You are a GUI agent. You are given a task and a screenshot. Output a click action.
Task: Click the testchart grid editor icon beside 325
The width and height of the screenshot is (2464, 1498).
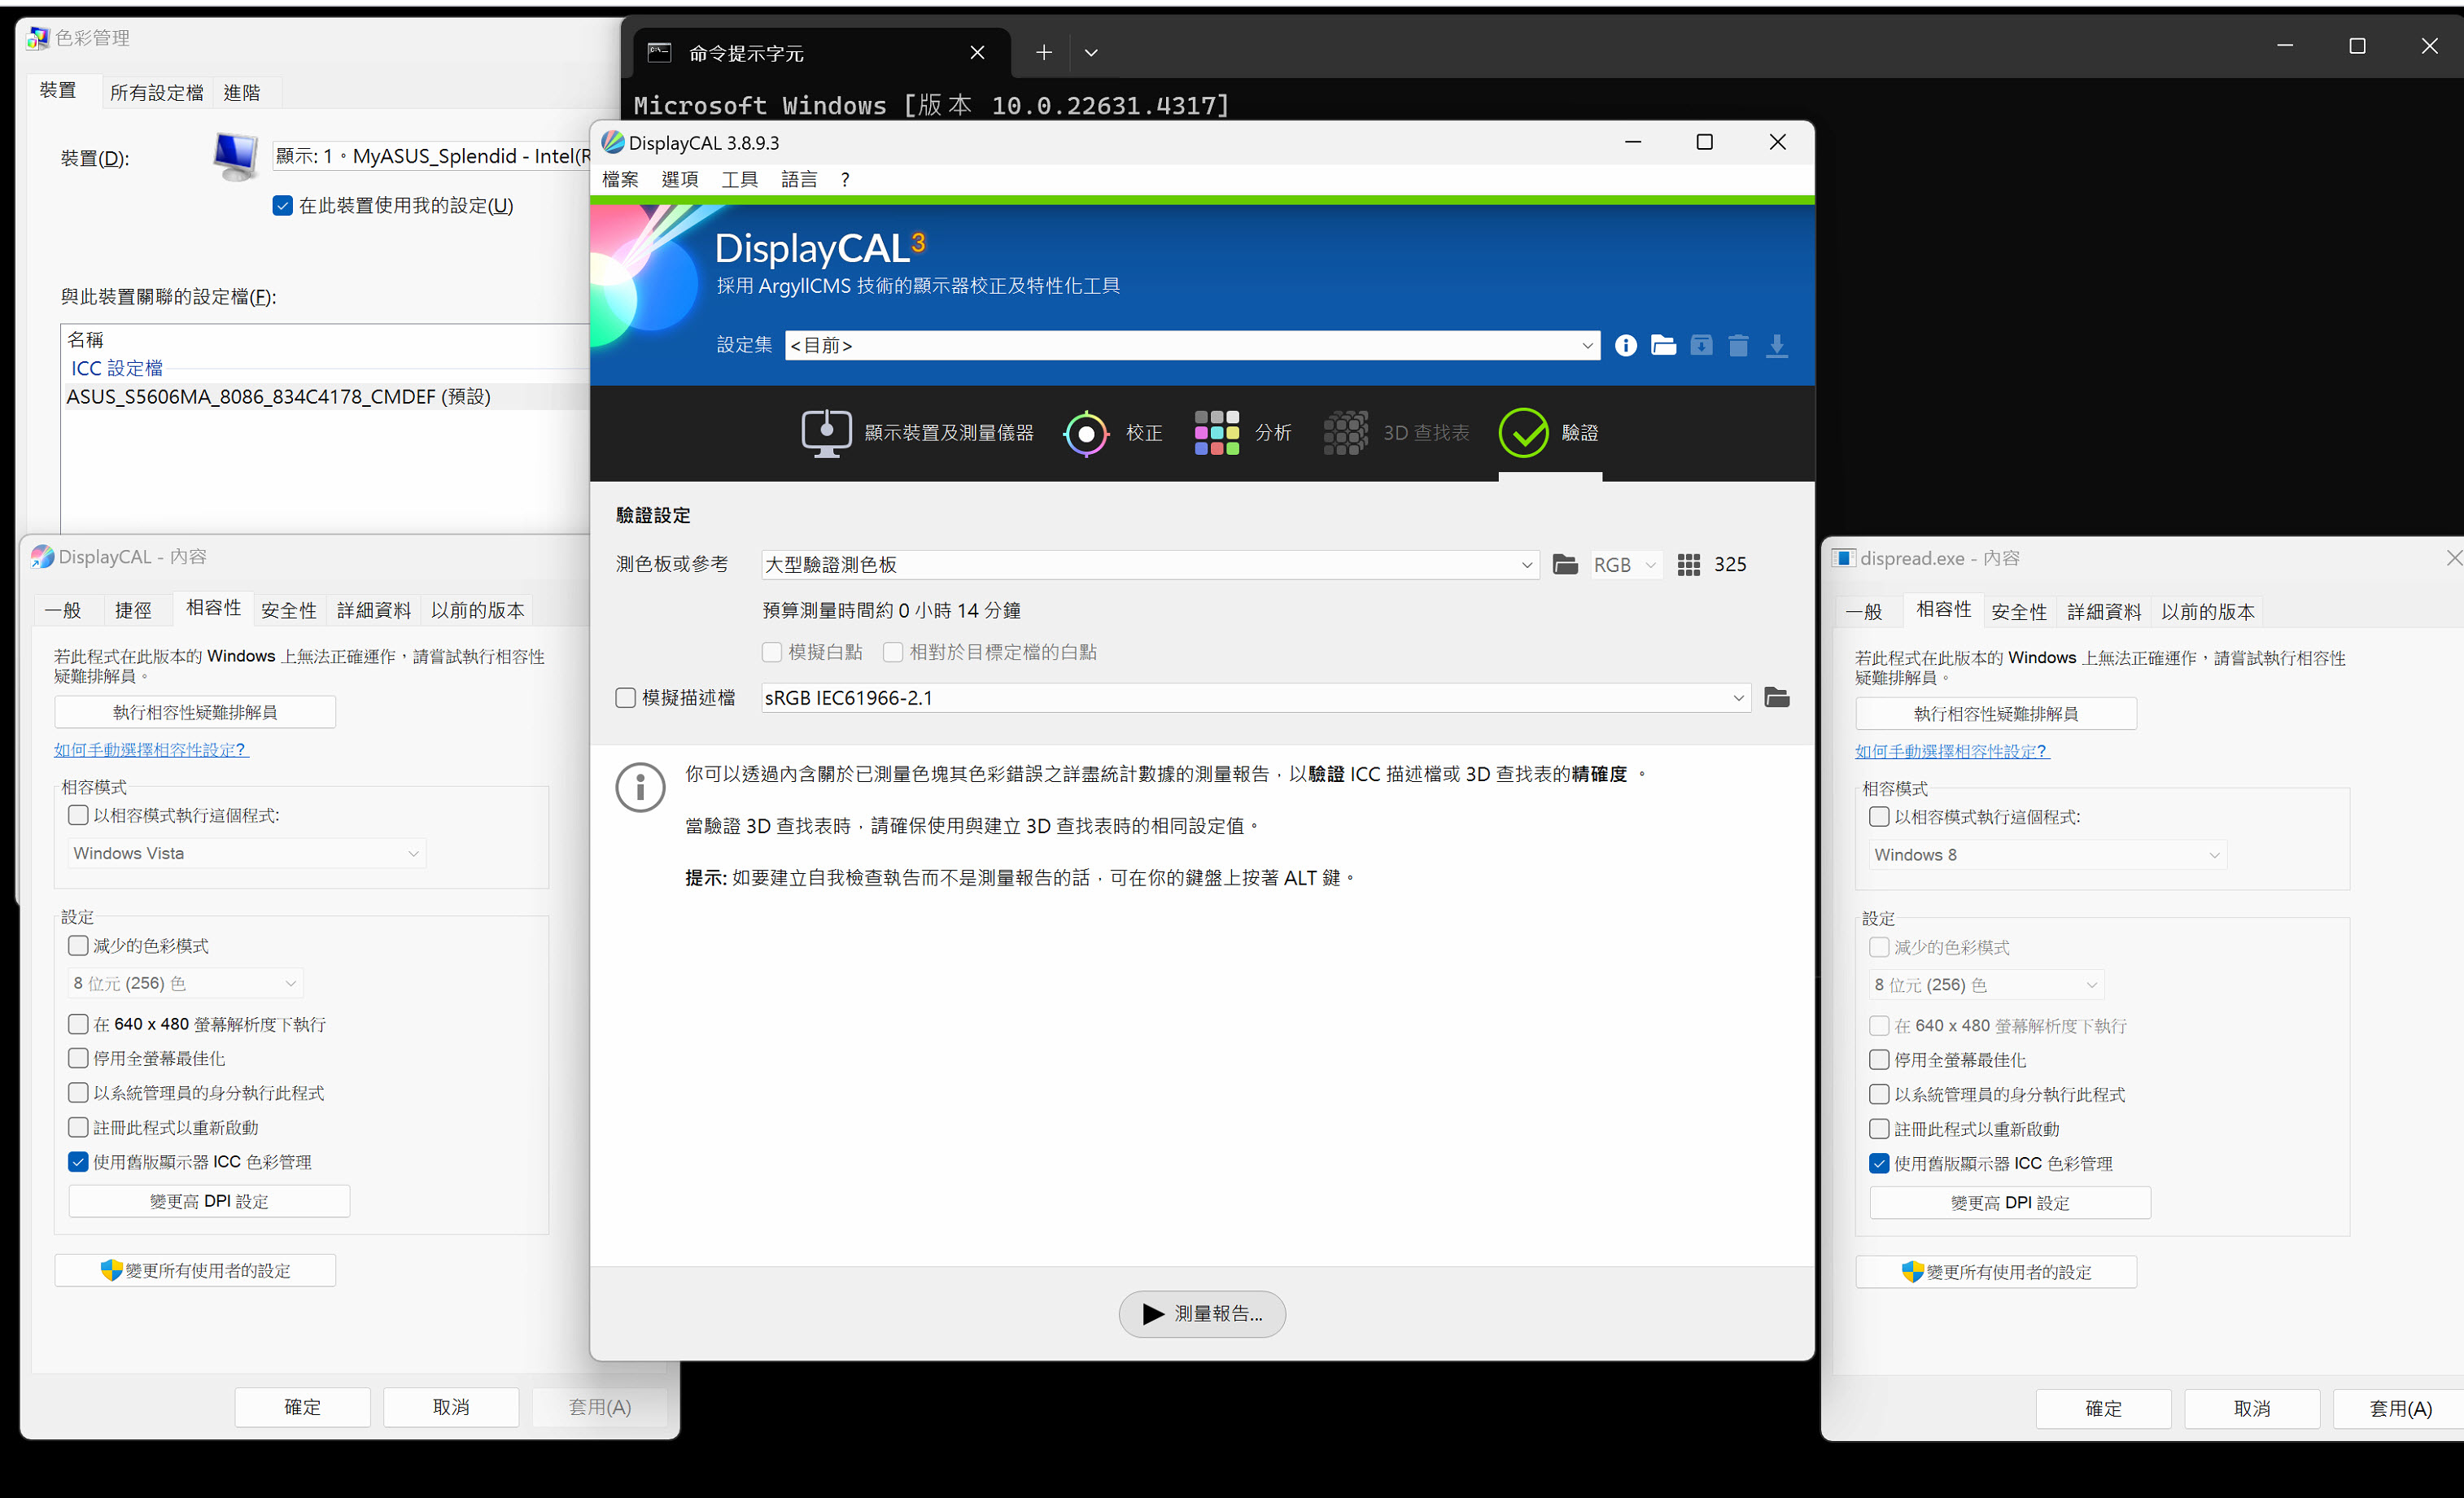[1688, 564]
